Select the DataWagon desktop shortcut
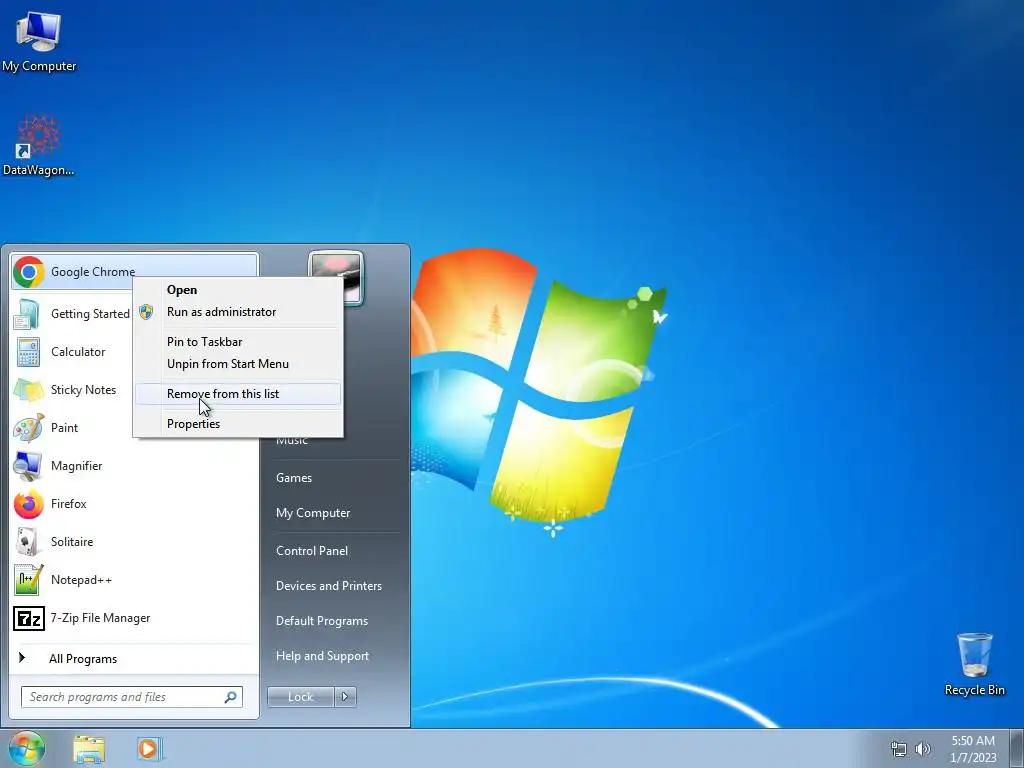This screenshot has width=1024, height=768. (39, 145)
